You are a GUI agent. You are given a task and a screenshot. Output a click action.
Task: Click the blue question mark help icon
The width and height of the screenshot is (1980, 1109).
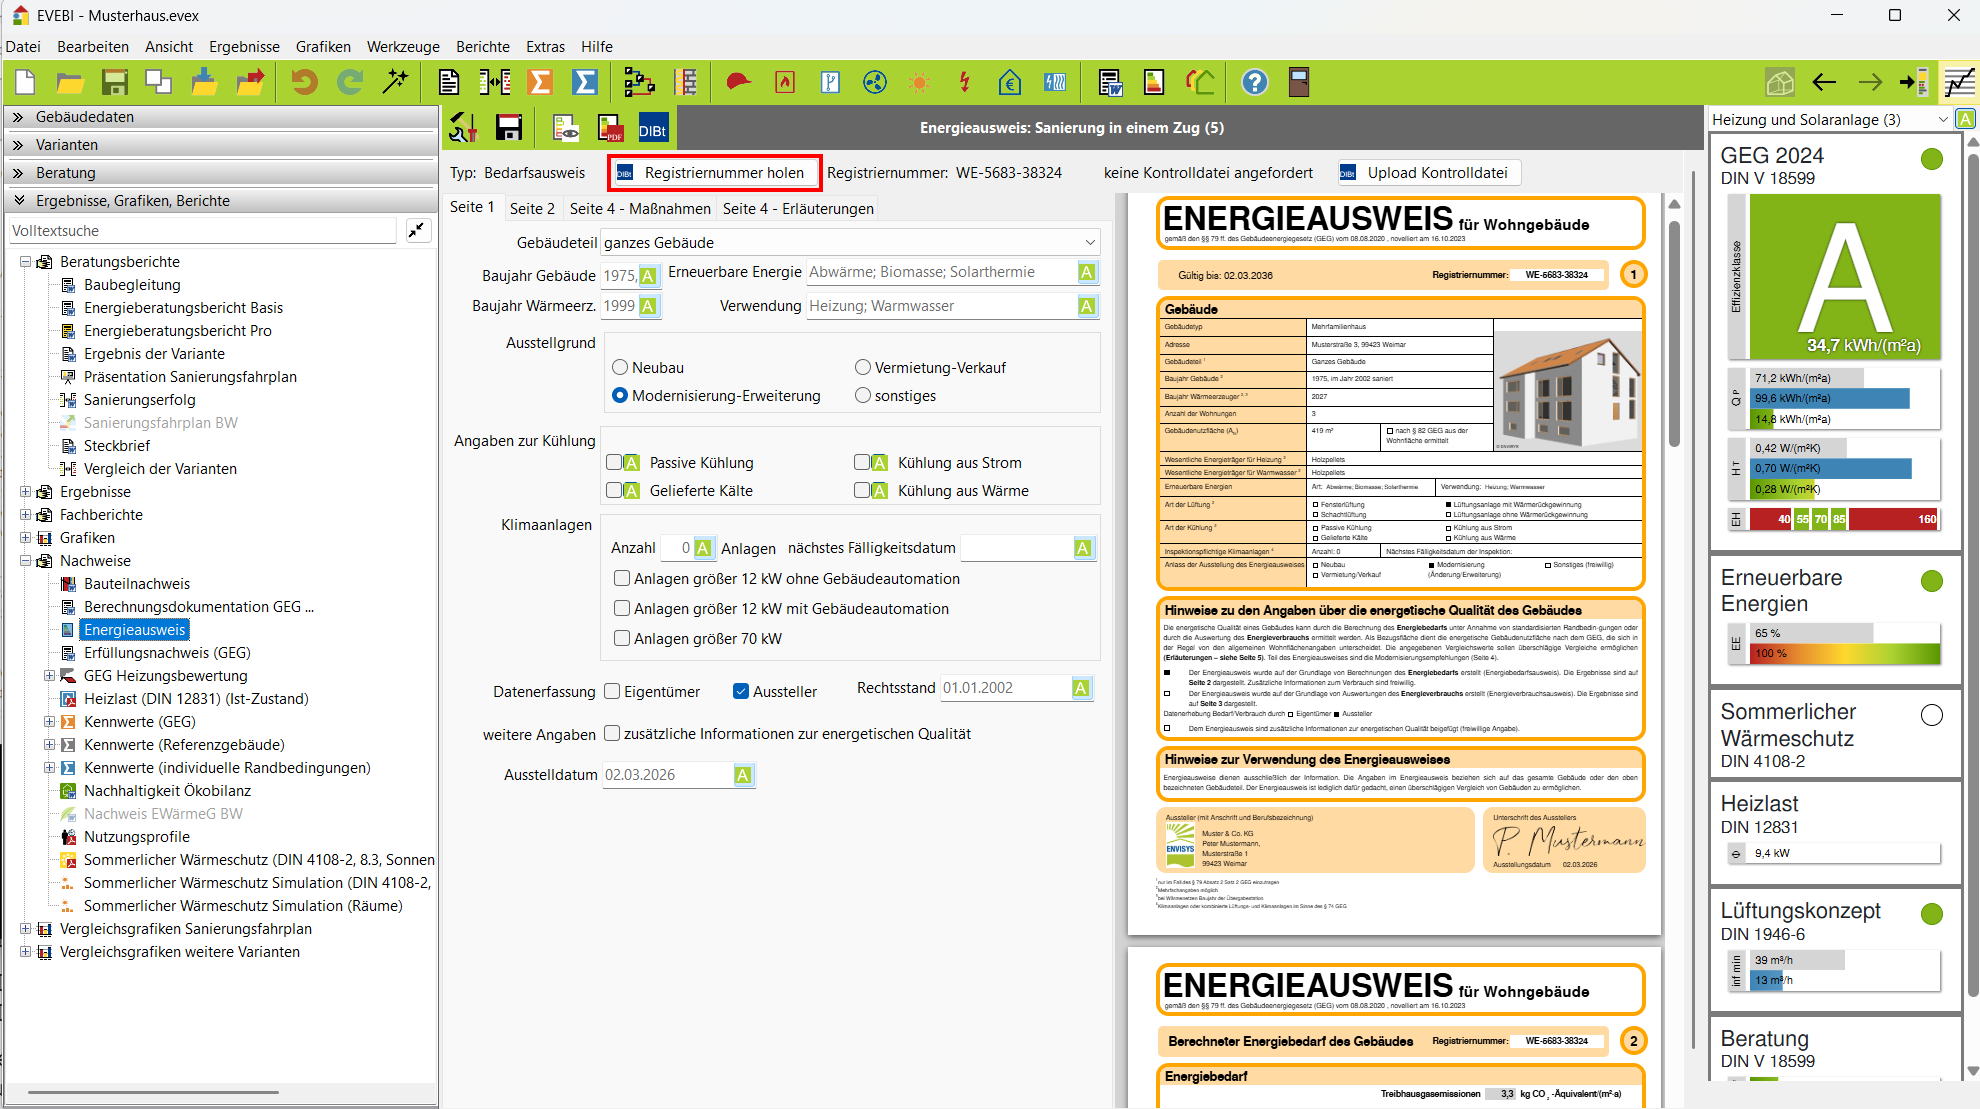click(x=1254, y=82)
